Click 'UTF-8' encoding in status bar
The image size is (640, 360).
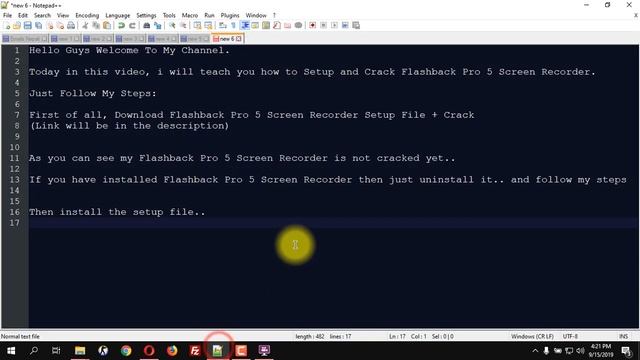[570, 337]
